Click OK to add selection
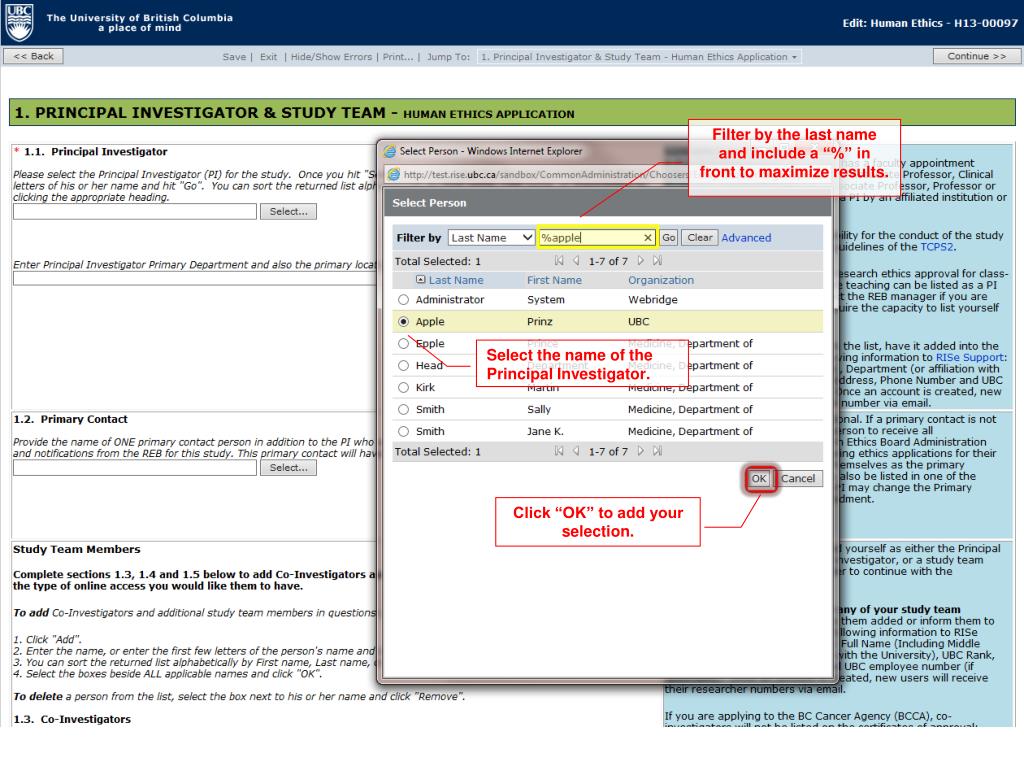This screenshot has width=1024, height=768. pos(759,479)
